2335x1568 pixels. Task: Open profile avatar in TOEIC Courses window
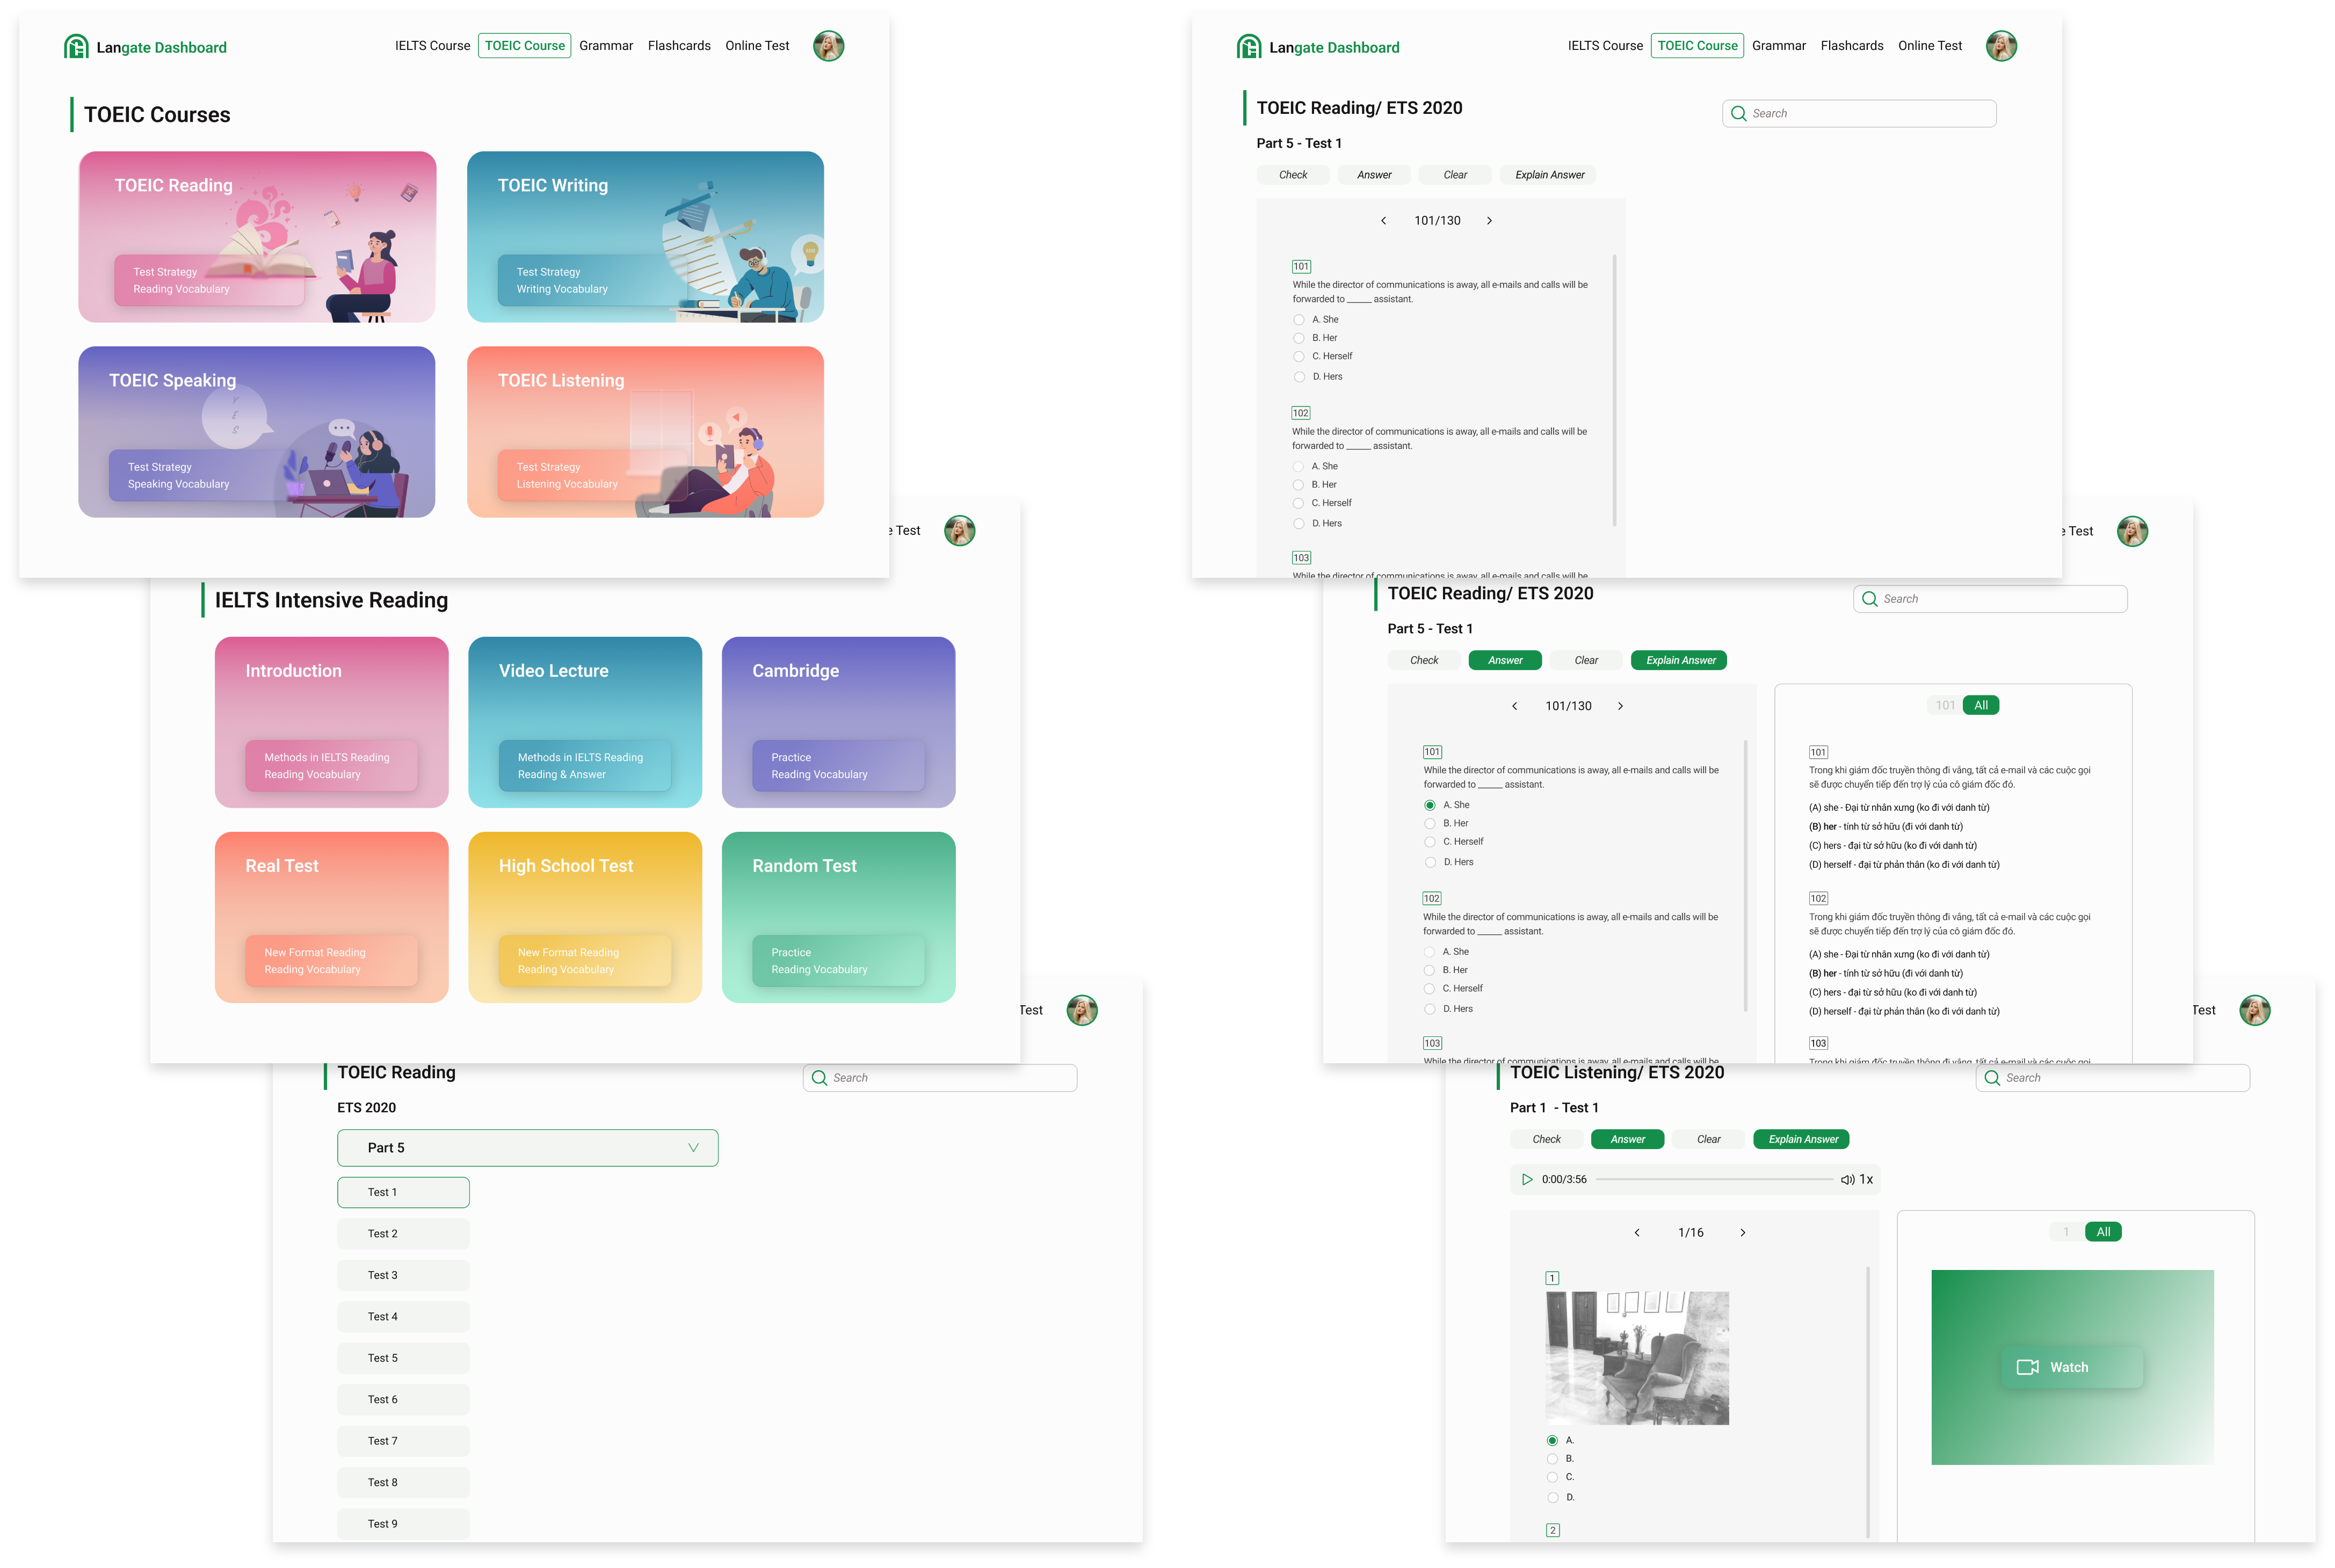click(x=828, y=46)
